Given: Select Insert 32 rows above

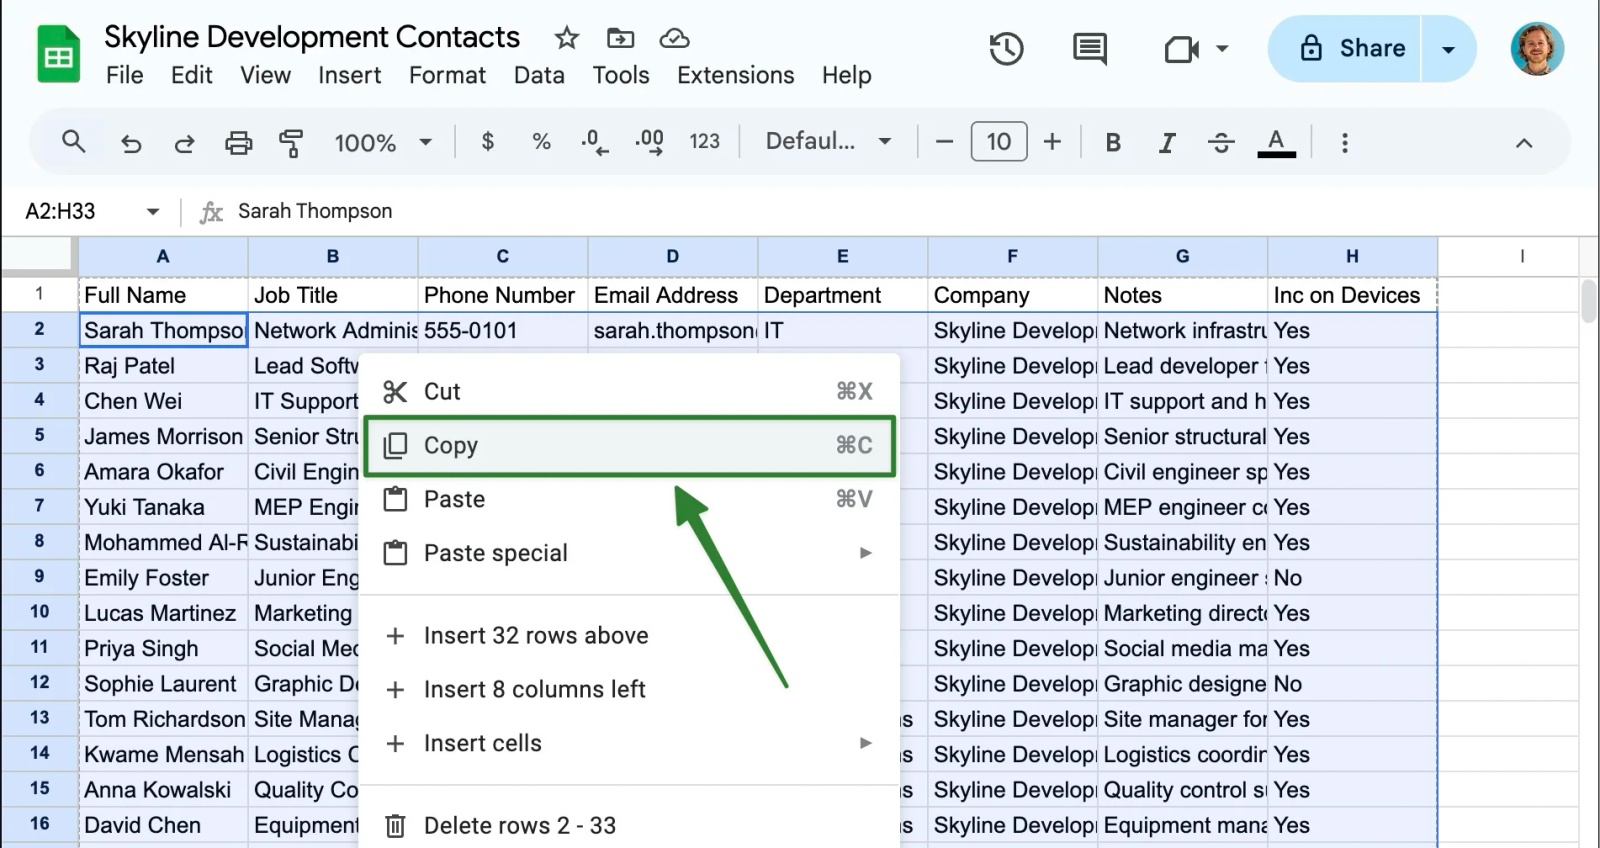Looking at the screenshot, I should [x=629, y=635].
